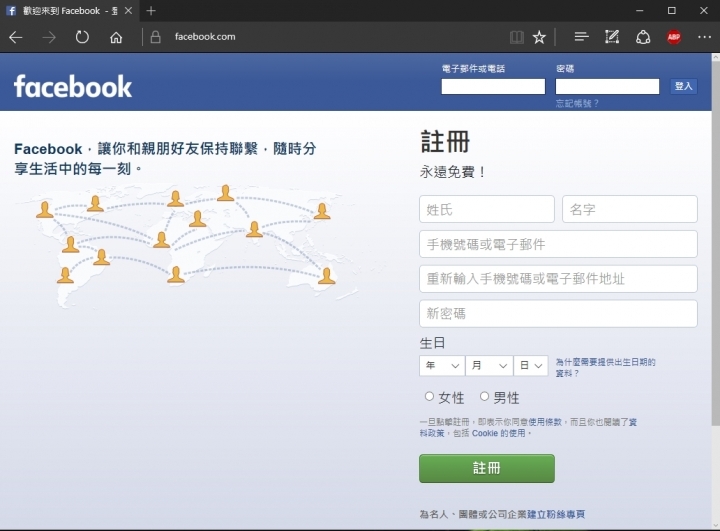Open the Cookie 的使用 link
This screenshot has height=531, width=720.
click(x=499, y=433)
